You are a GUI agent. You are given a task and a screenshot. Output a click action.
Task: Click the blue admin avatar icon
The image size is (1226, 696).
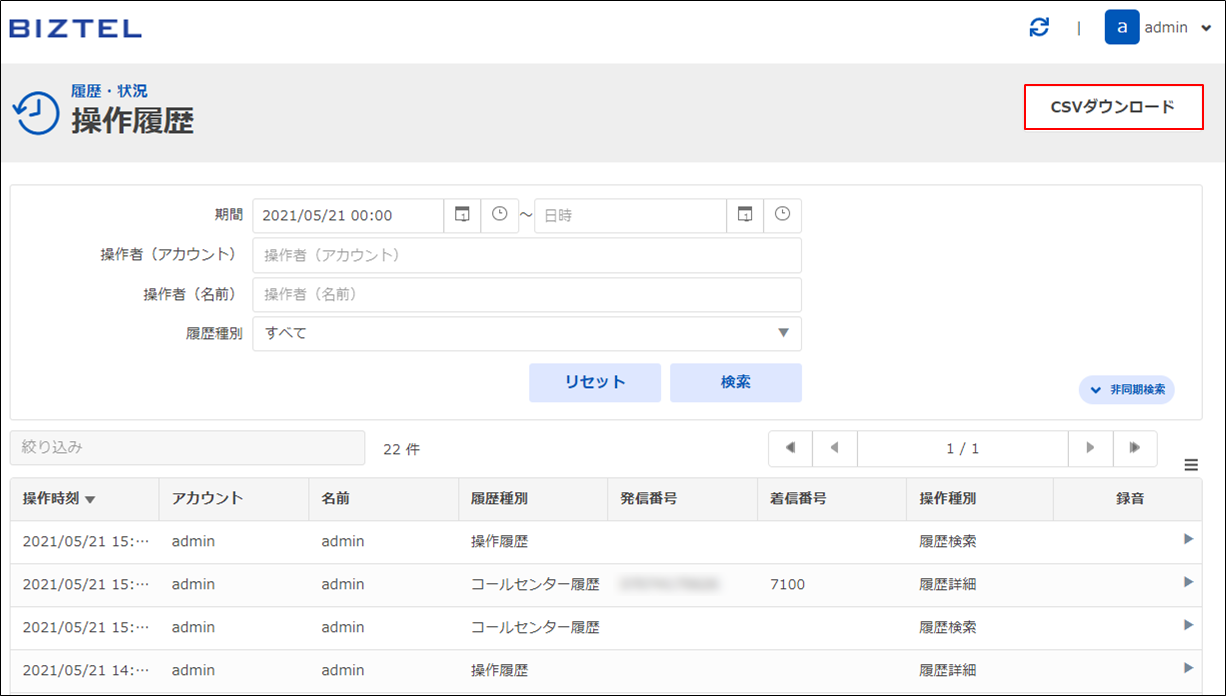point(1122,27)
